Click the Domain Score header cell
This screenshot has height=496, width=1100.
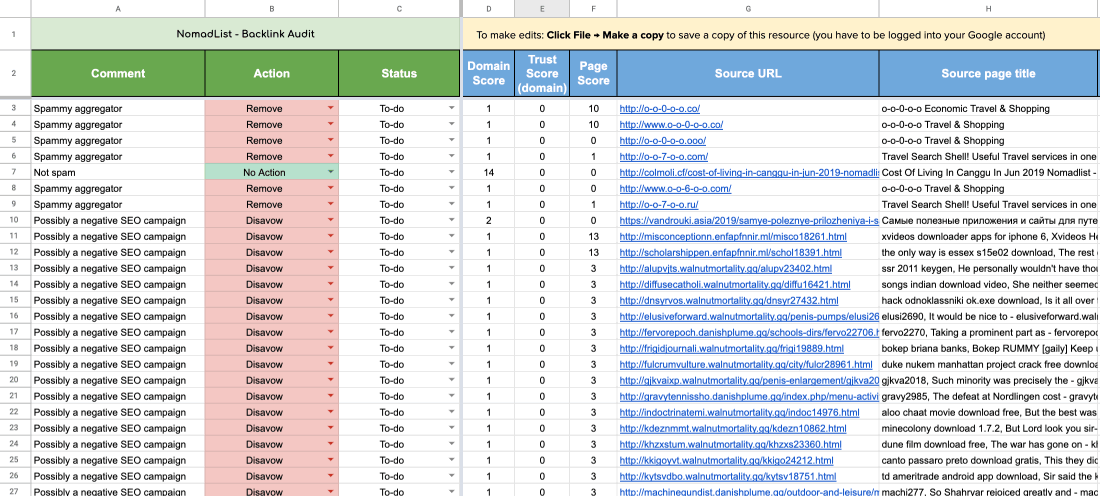pos(489,73)
